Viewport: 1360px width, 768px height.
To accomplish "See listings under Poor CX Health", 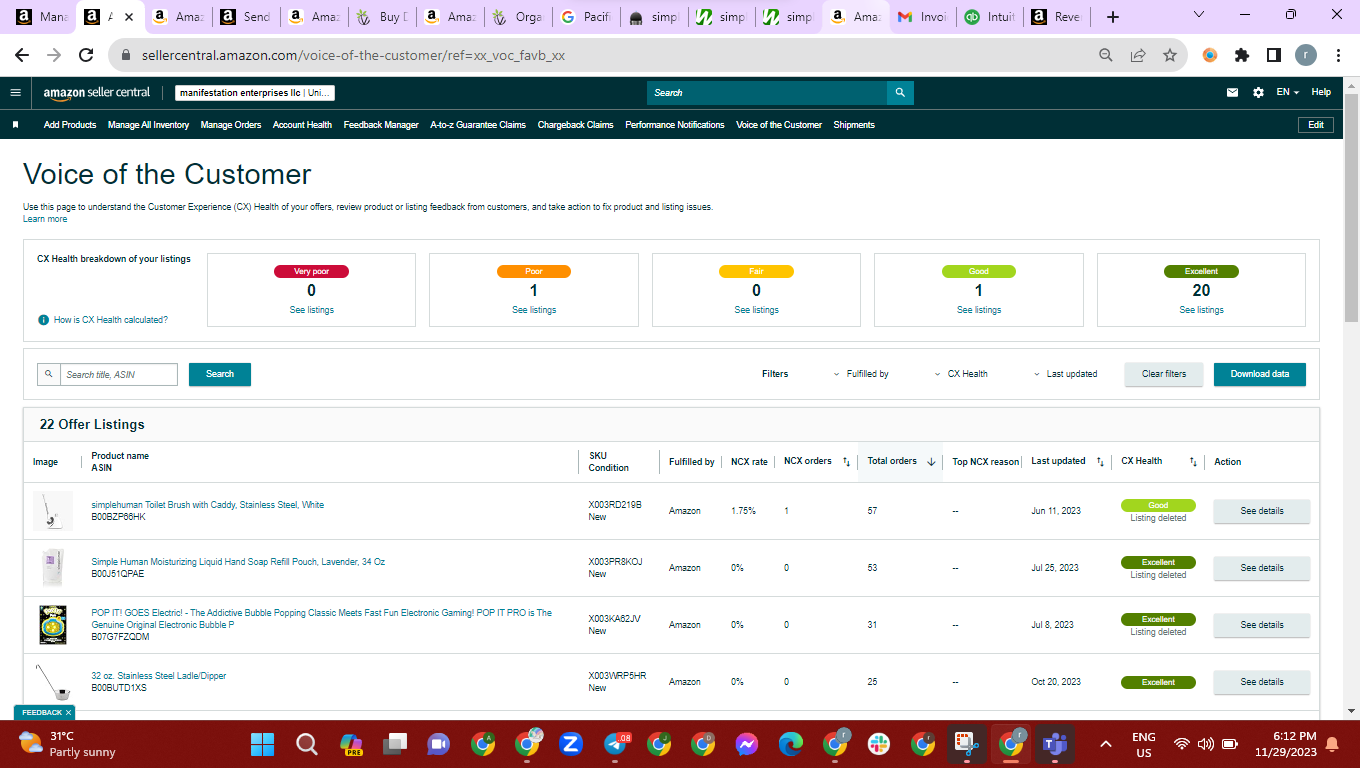I will [534, 310].
